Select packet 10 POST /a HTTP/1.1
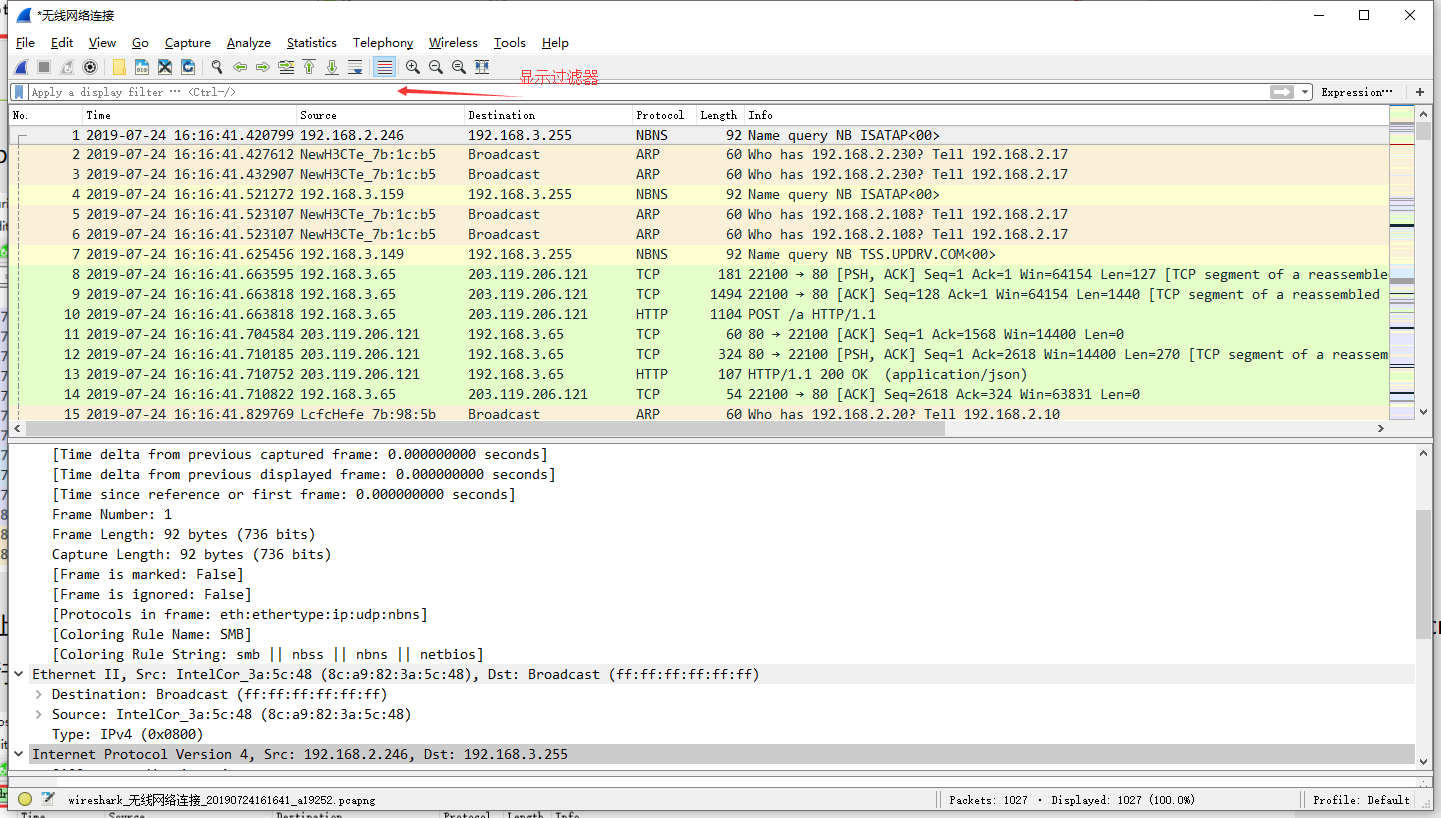 [x=700, y=314]
